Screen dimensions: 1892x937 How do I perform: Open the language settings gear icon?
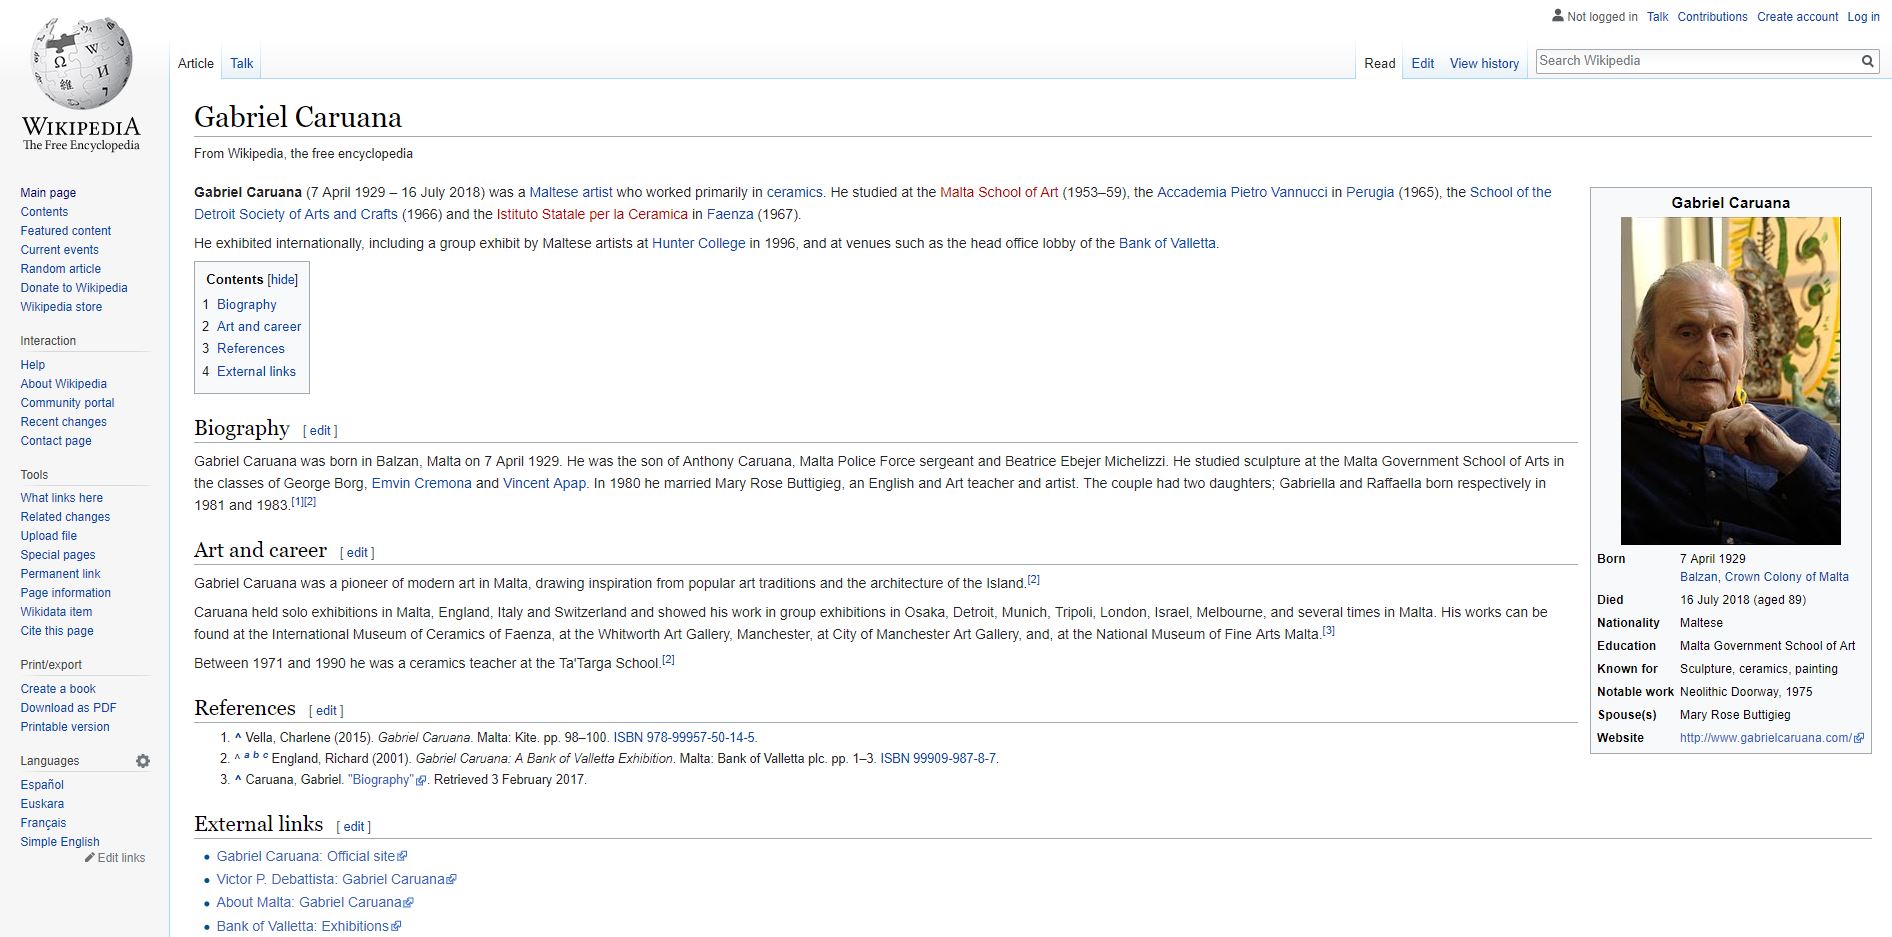click(x=143, y=761)
